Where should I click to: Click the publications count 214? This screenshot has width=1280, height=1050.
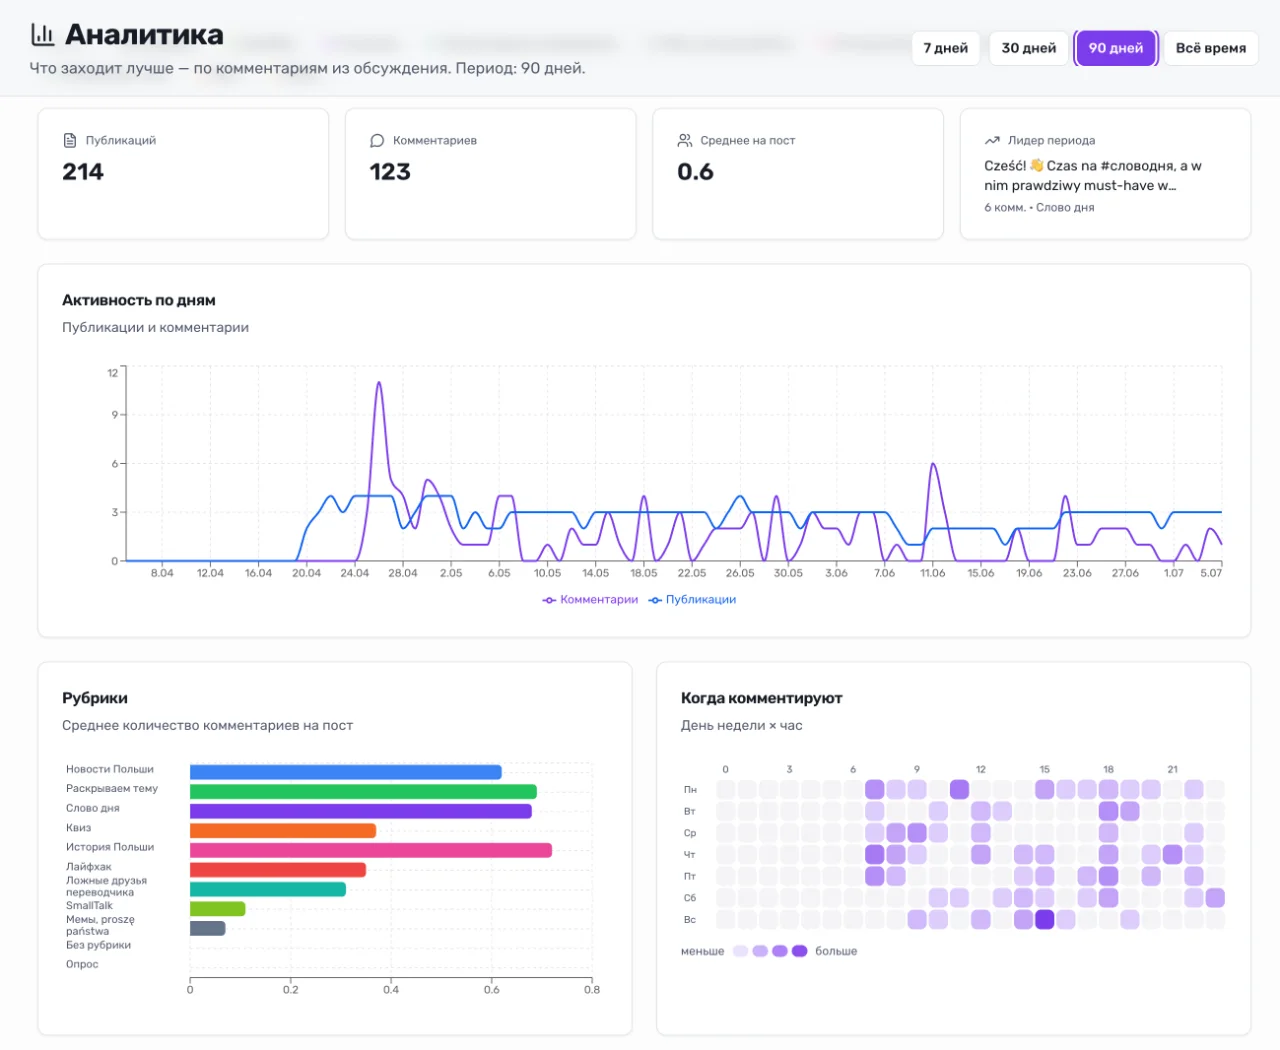(x=83, y=172)
